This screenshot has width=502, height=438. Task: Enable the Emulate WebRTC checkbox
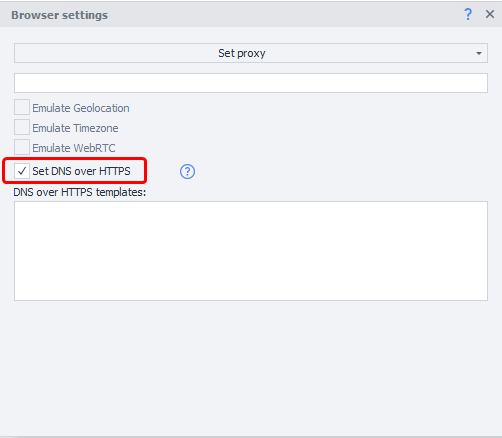tap(22, 147)
